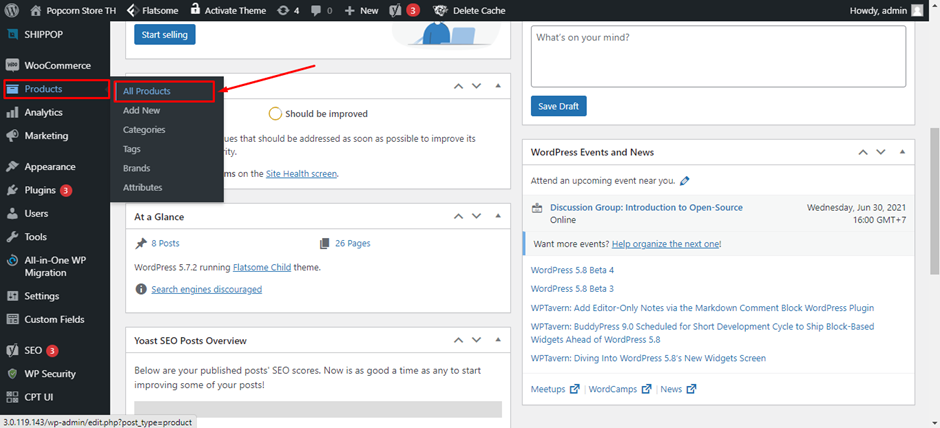Select Add New in the Products submenu
This screenshot has height=428, width=940.
pyautogui.click(x=141, y=110)
